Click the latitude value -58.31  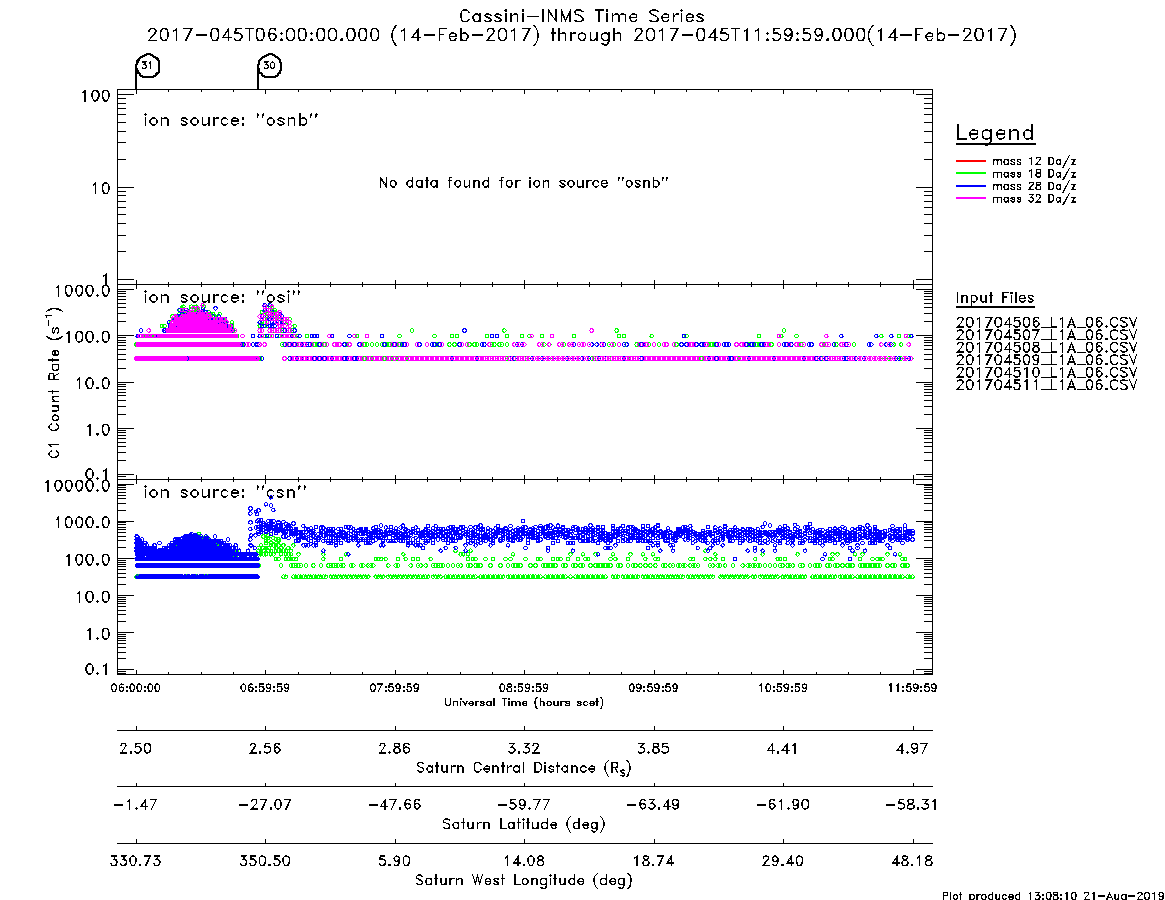[x=912, y=805]
